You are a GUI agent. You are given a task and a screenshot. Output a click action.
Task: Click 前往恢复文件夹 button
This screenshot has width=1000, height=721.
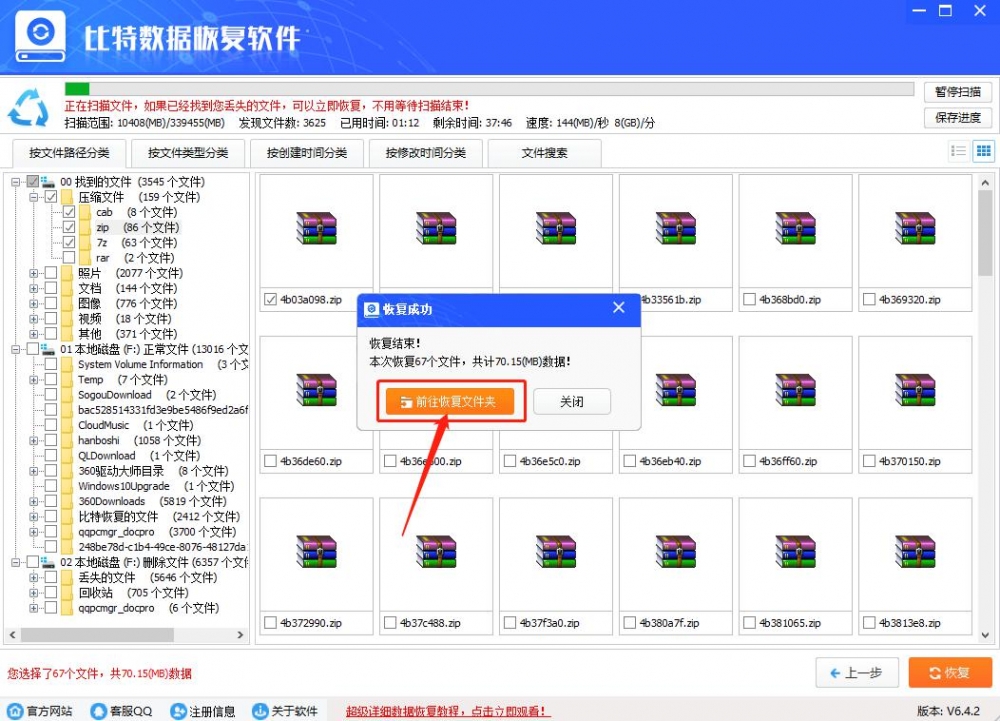point(450,402)
